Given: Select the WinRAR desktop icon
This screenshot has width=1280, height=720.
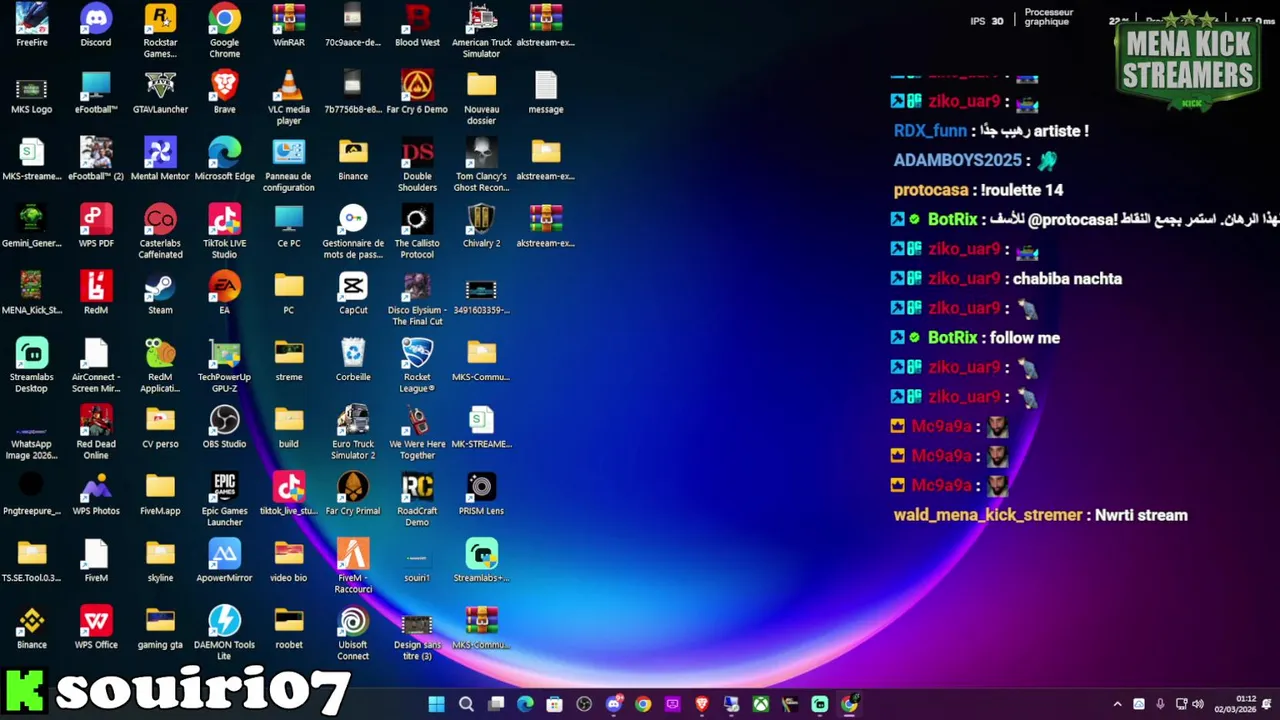Looking at the screenshot, I should 289,25.
